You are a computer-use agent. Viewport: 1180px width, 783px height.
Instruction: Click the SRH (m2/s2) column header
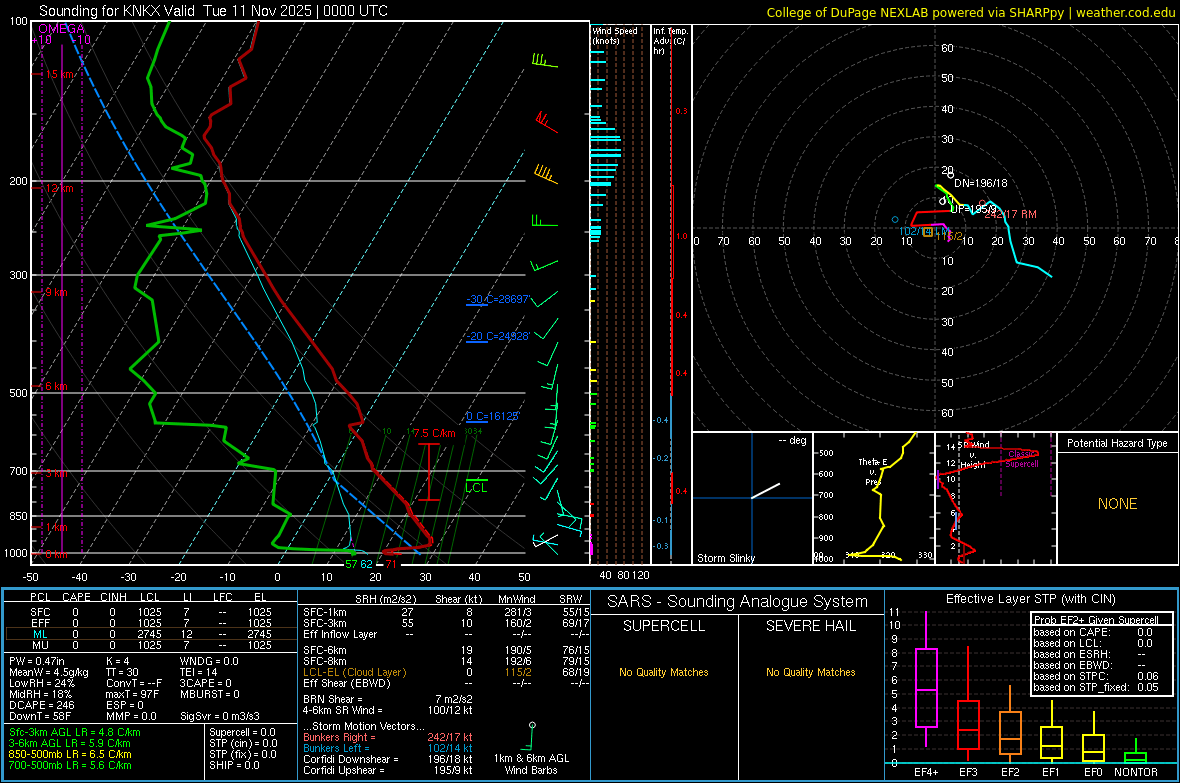click(385, 600)
